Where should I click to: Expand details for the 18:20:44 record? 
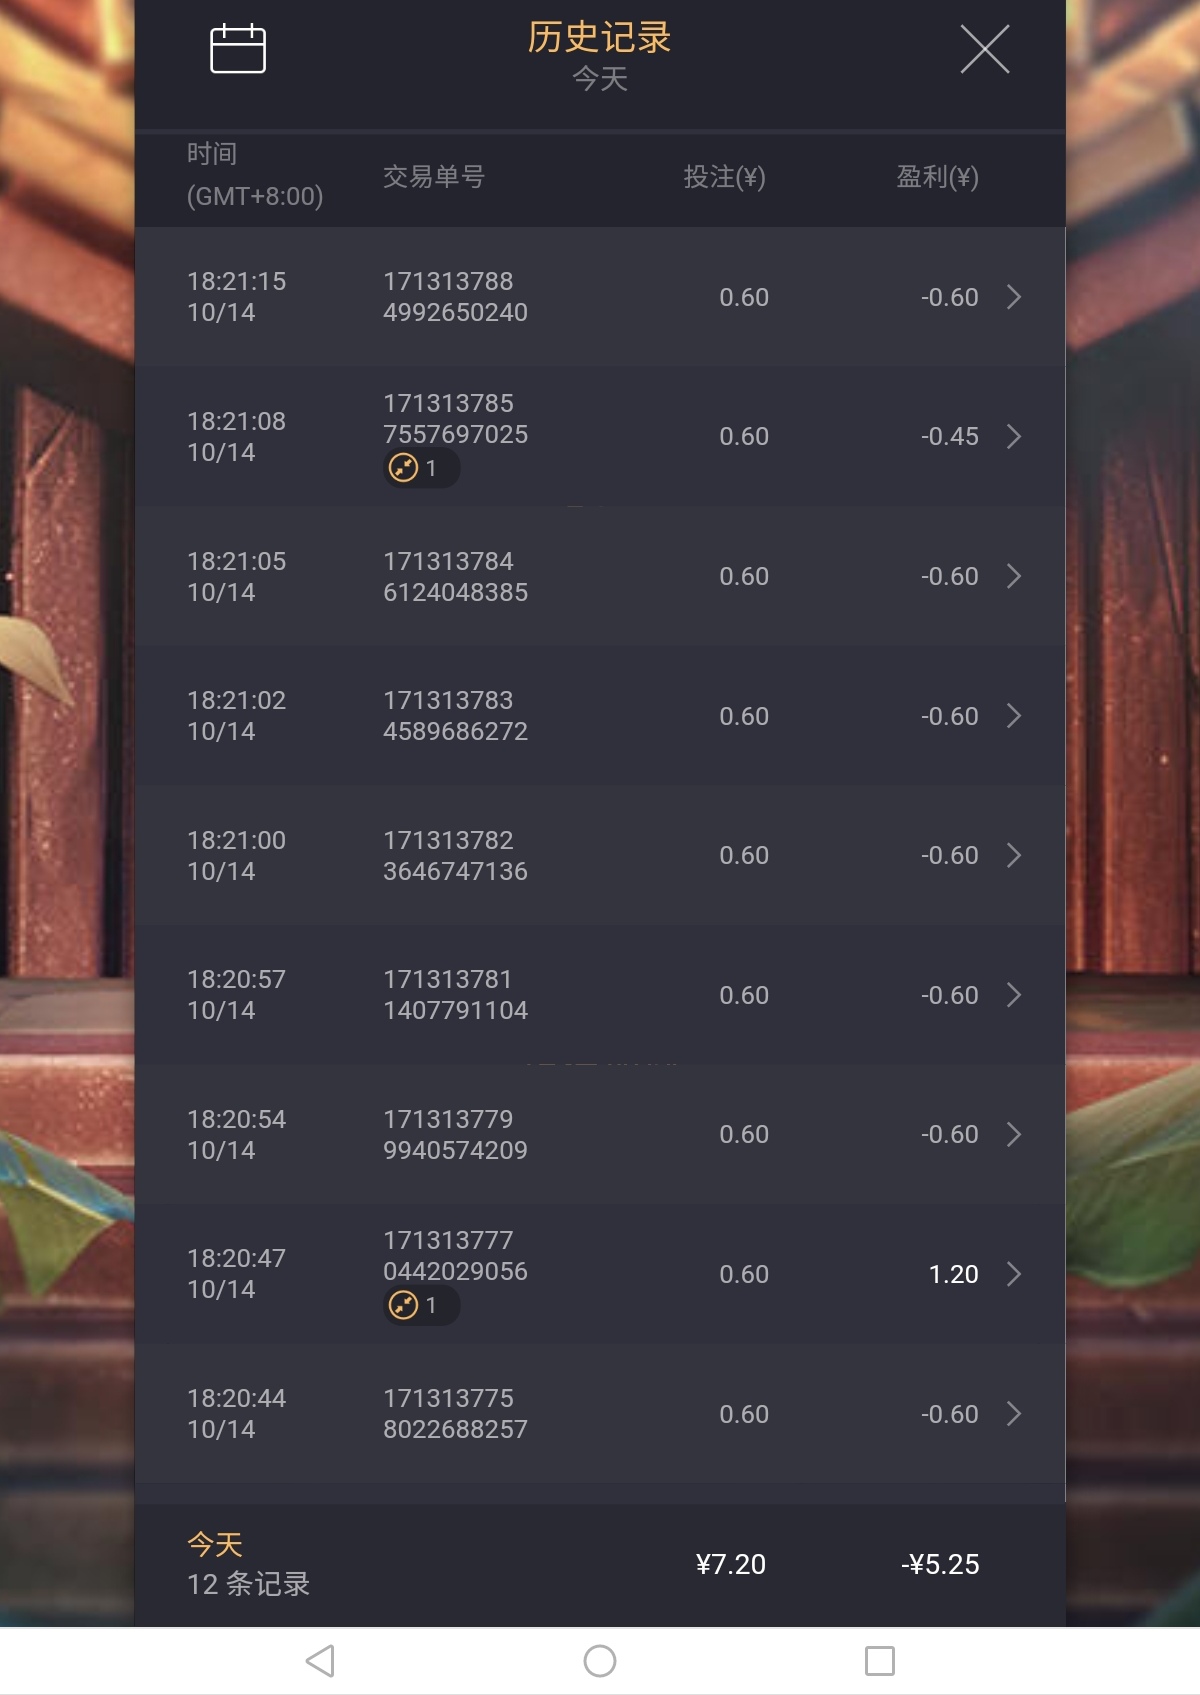tap(1013, 1414)
